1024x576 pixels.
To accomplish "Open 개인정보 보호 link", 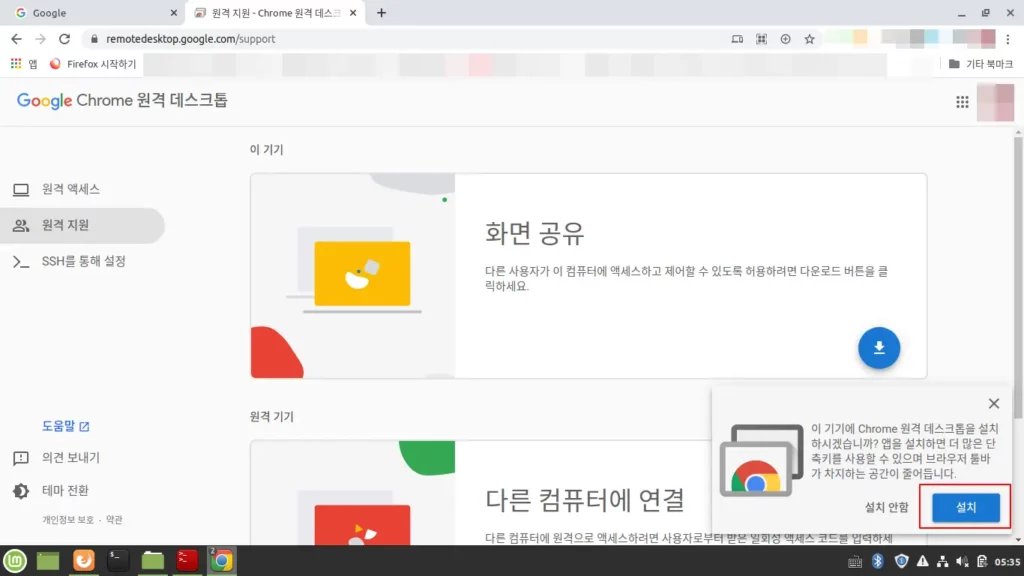I will tap(68, 520).
